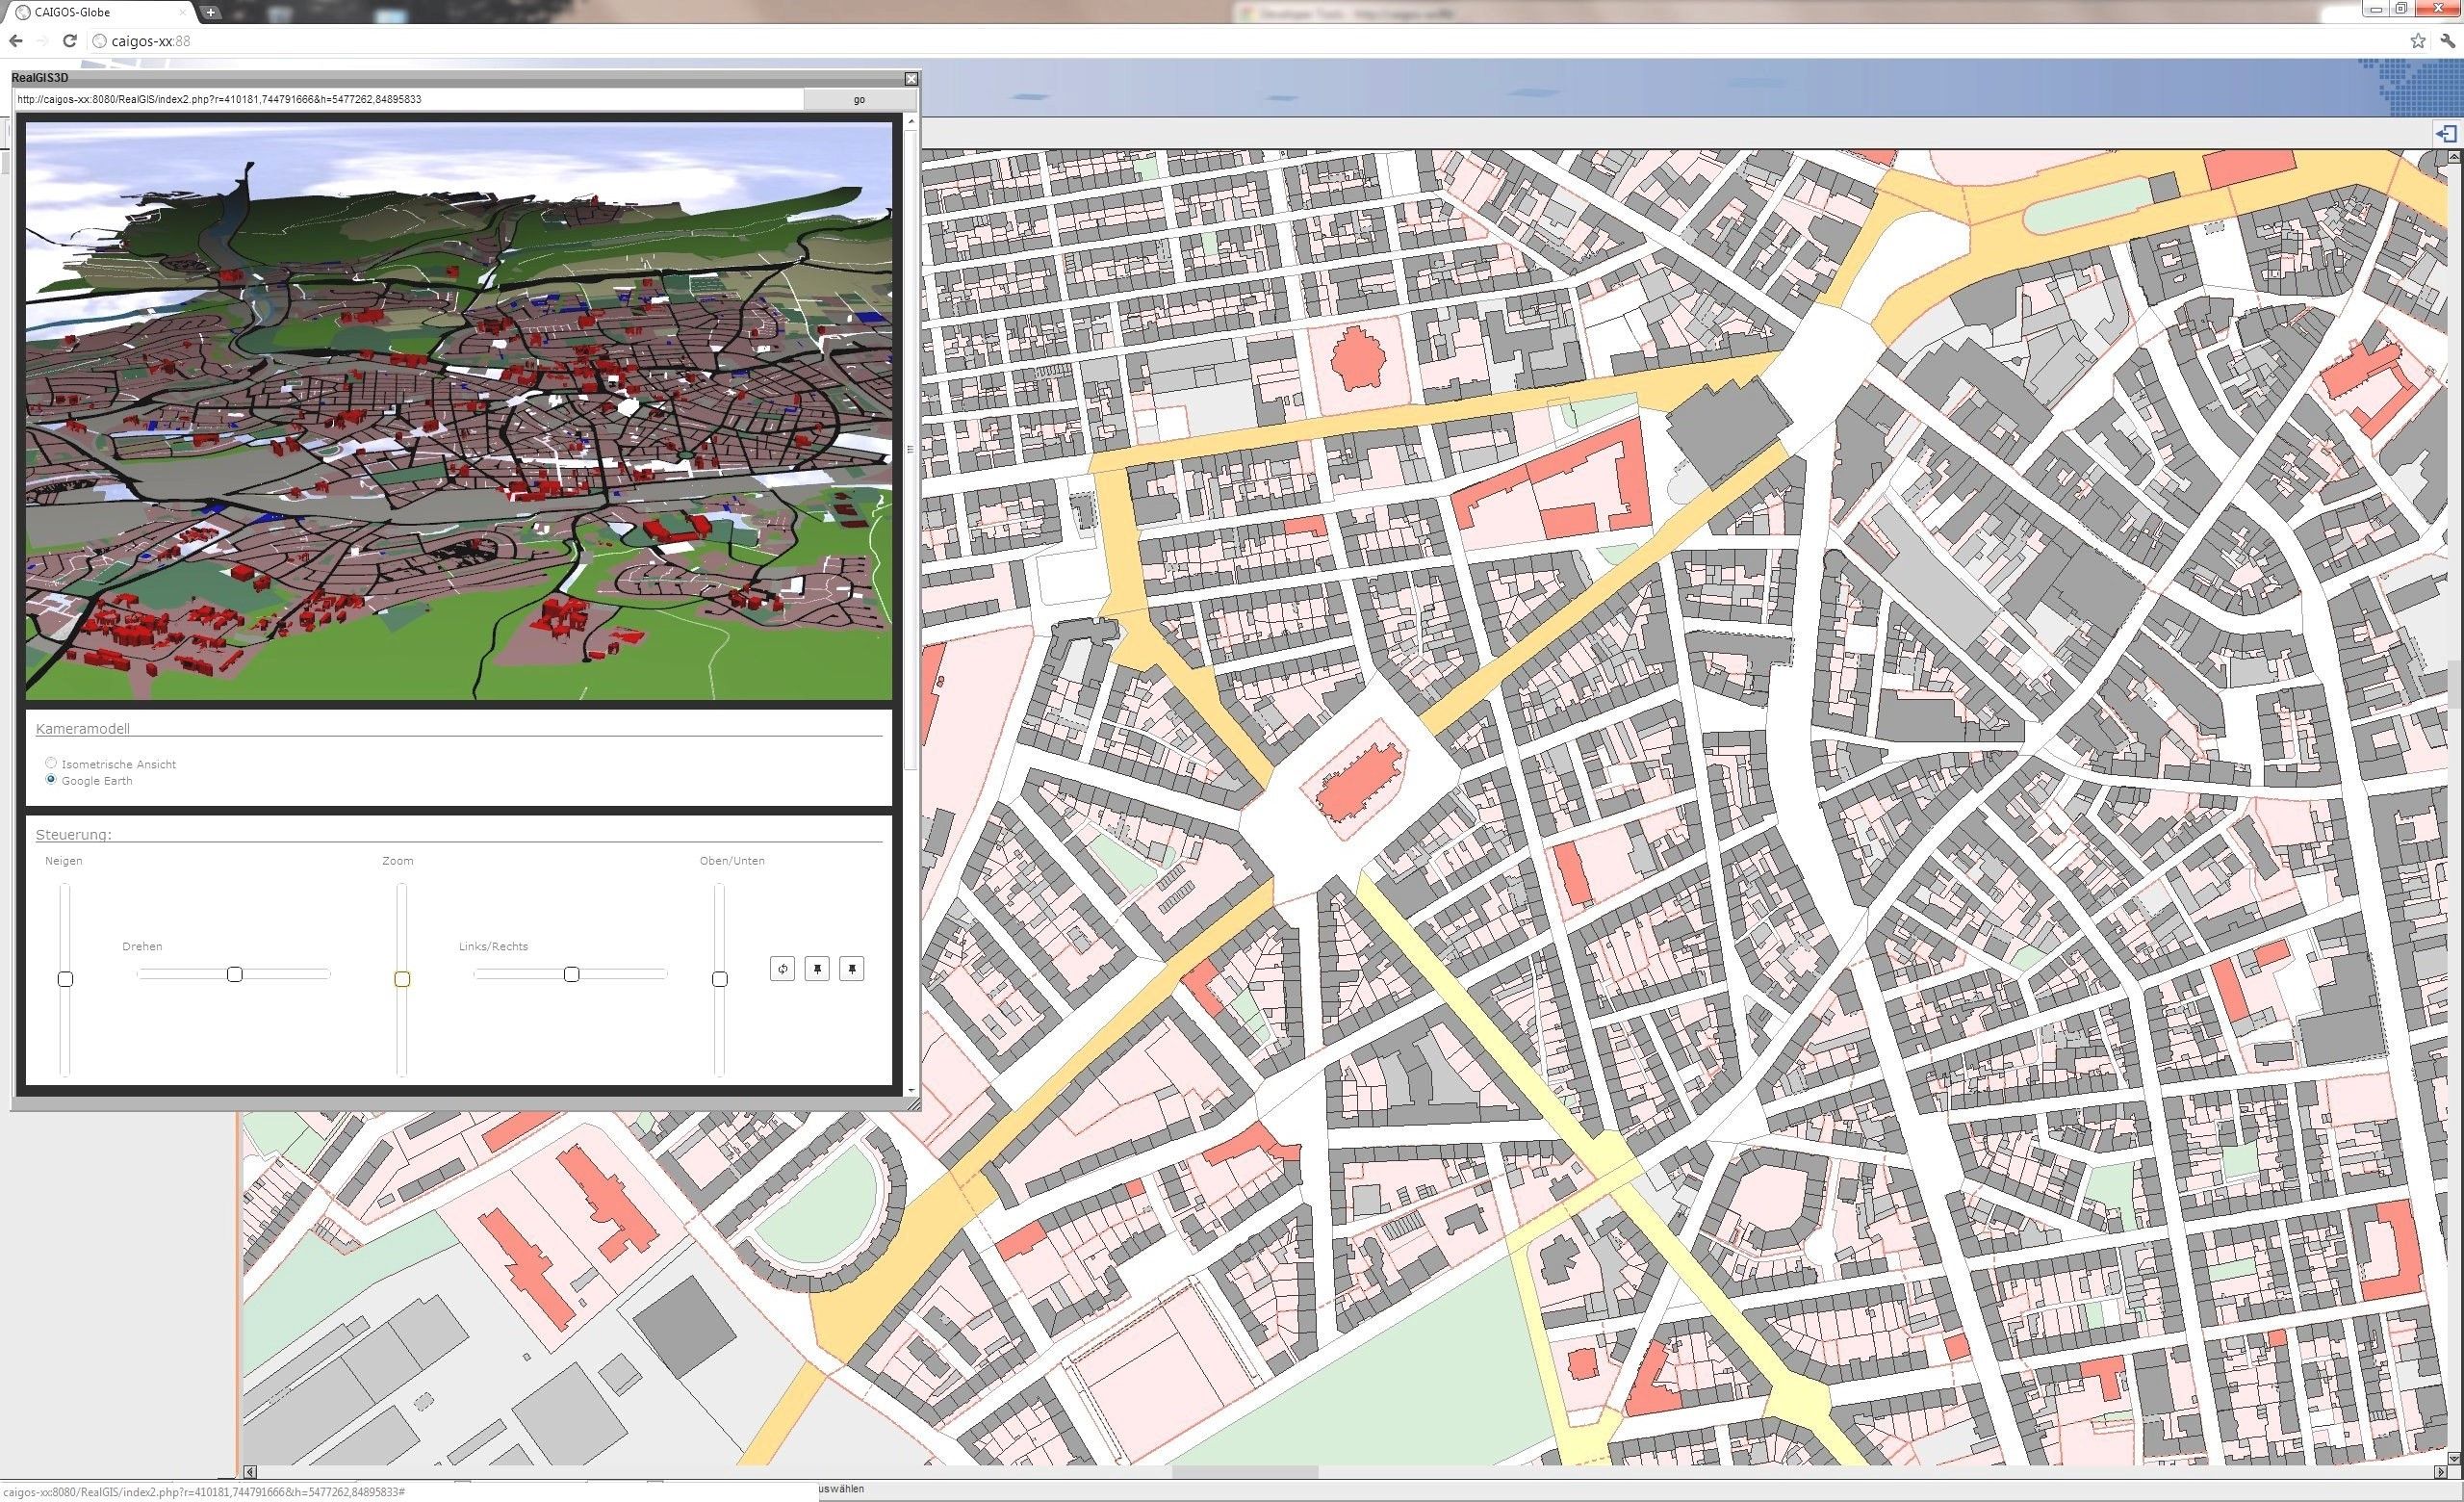This screenshot has height=1502, width=2464.
Task: Click the browser reload icon
Action: (69, 41)
